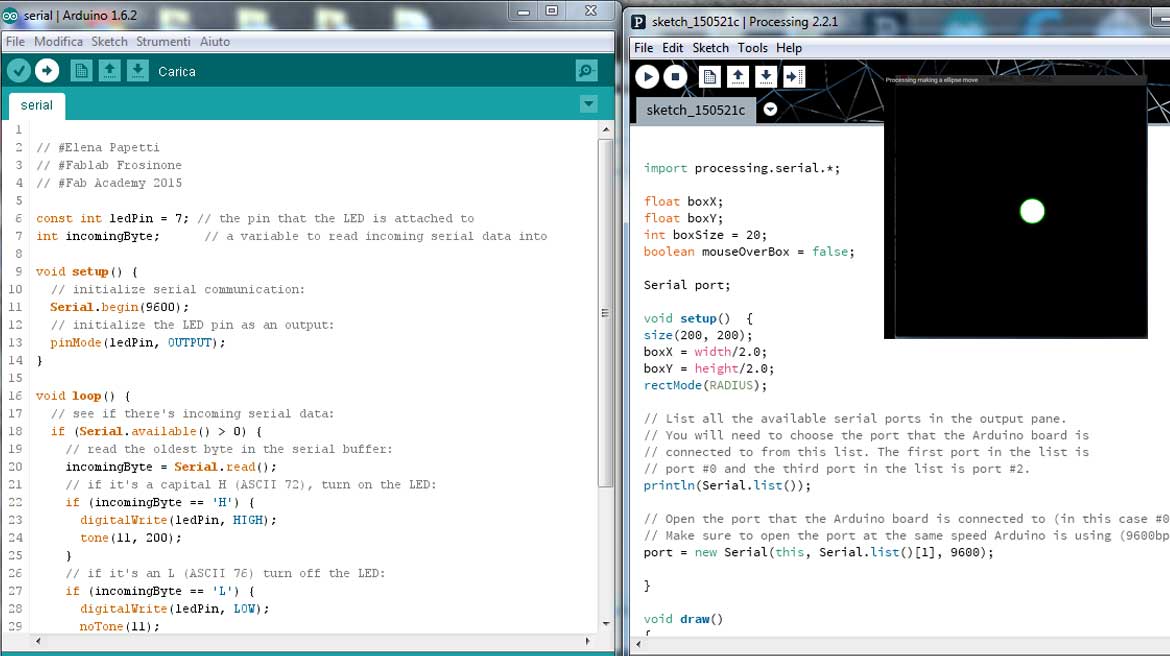1170x656 pixels.
Task: Open the Processing Help menu
Action: (x=789, y=48)
